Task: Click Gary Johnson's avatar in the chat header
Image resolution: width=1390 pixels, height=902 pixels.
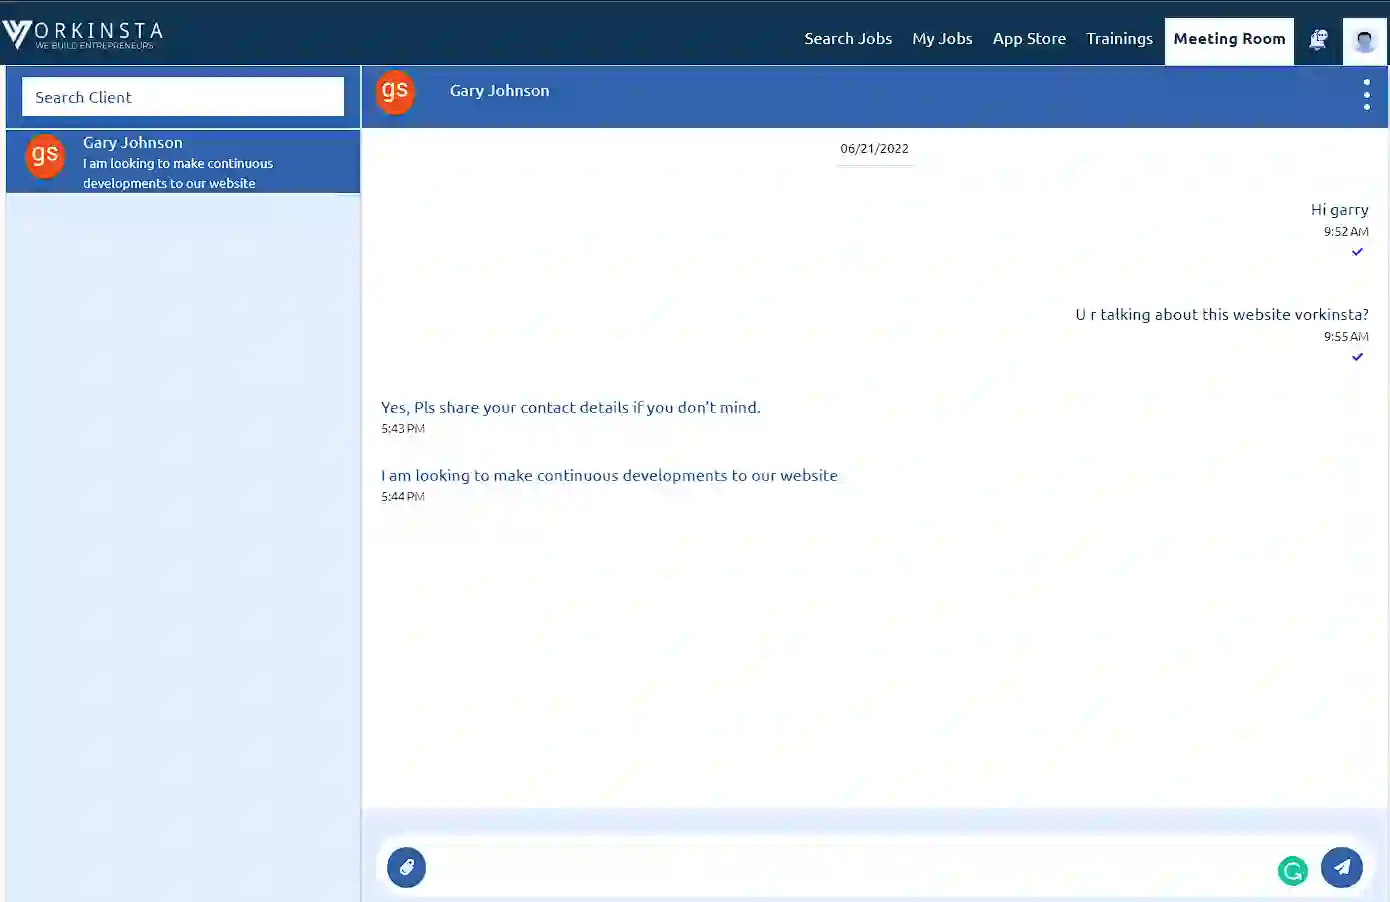Action: pos(395,92)
